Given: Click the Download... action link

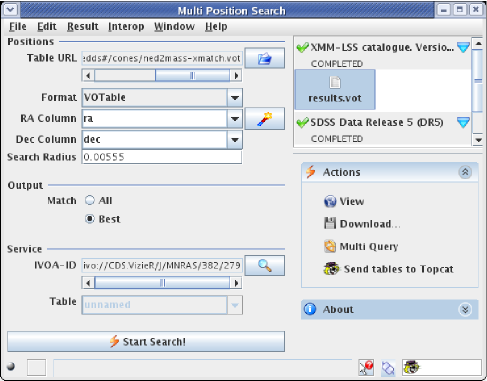Looking at the screenshot, I should click(370, 224).
